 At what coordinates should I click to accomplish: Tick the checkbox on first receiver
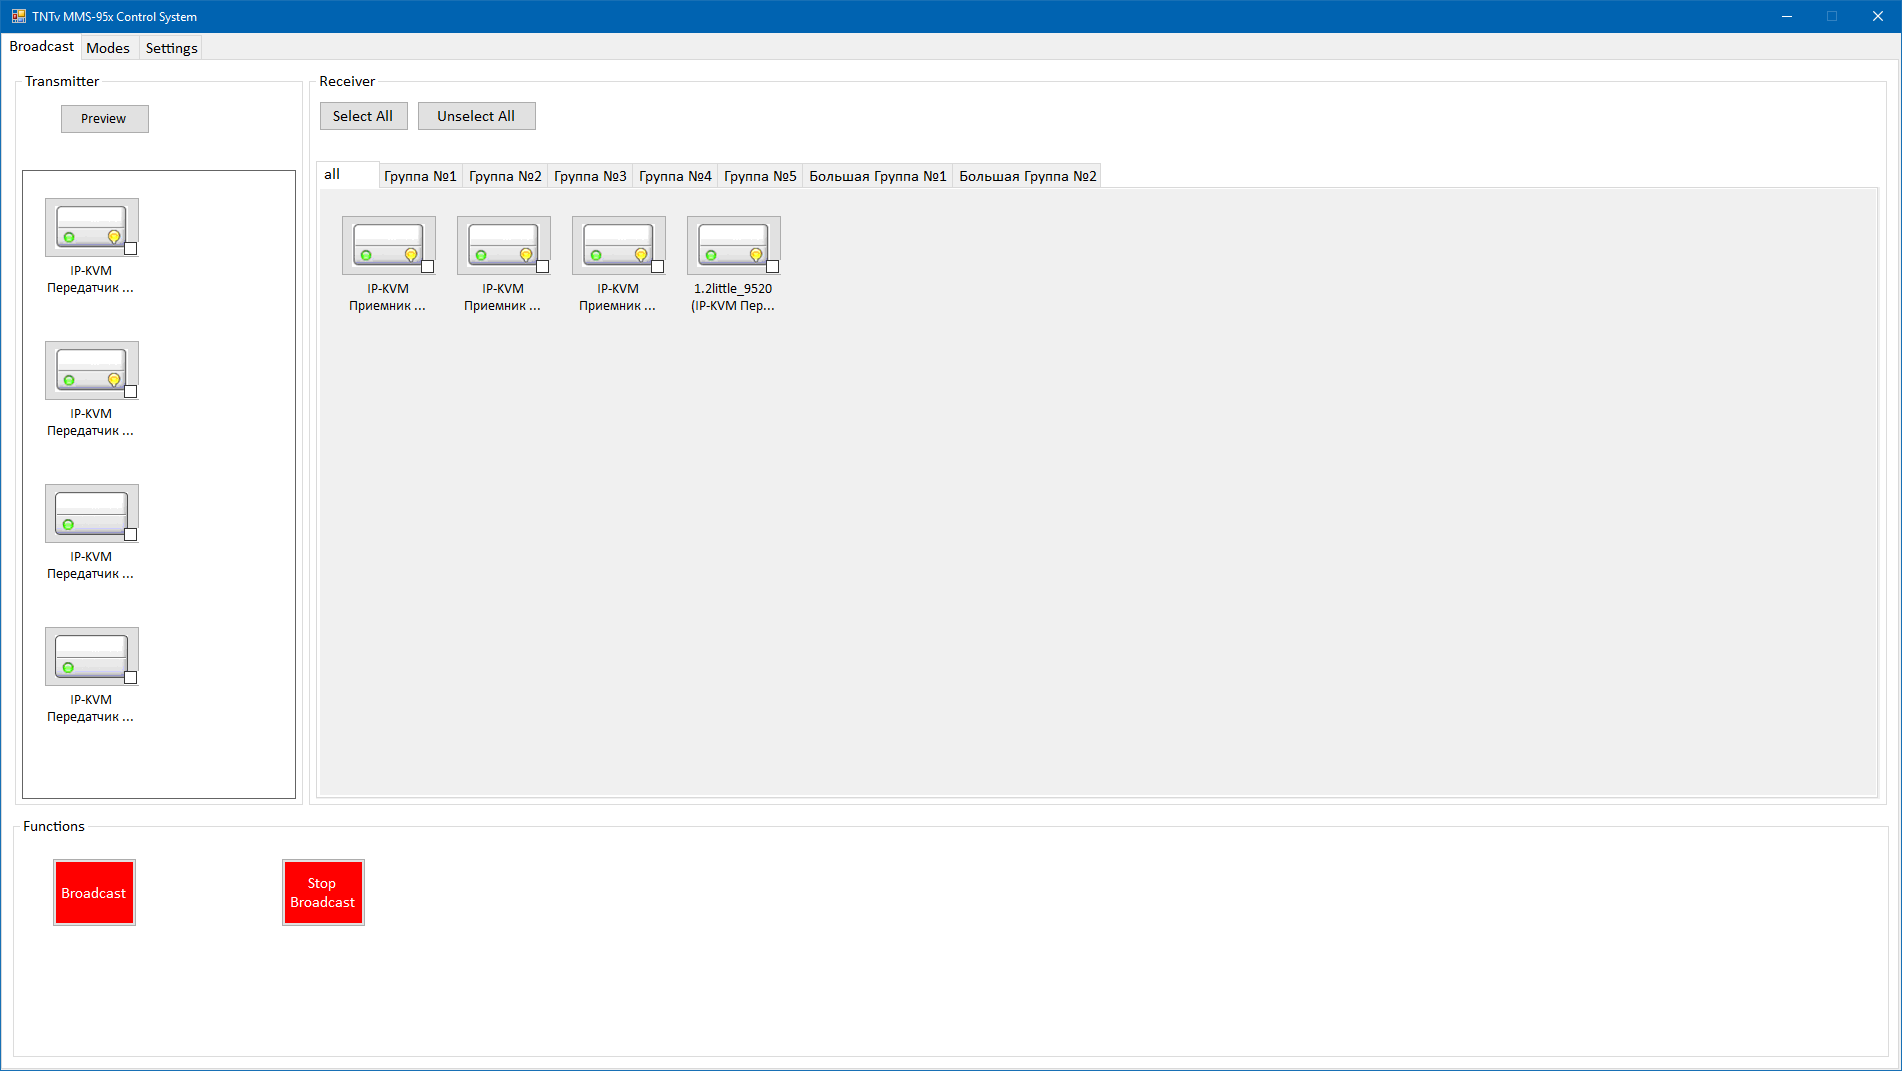point(427,267)
